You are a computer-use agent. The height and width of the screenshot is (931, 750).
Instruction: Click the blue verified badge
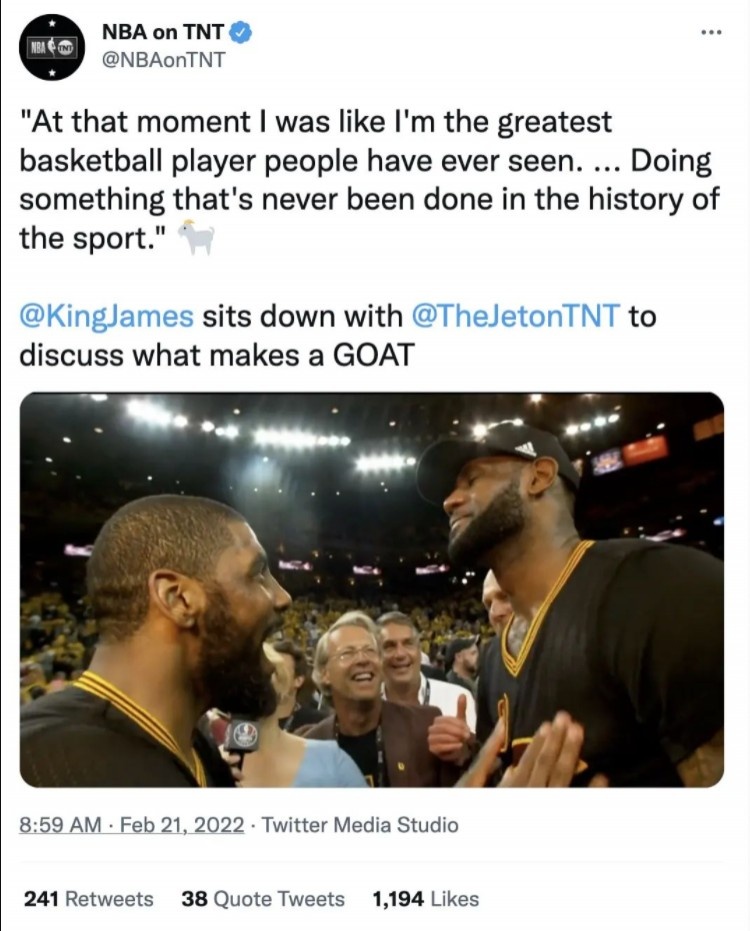[240, 32]
